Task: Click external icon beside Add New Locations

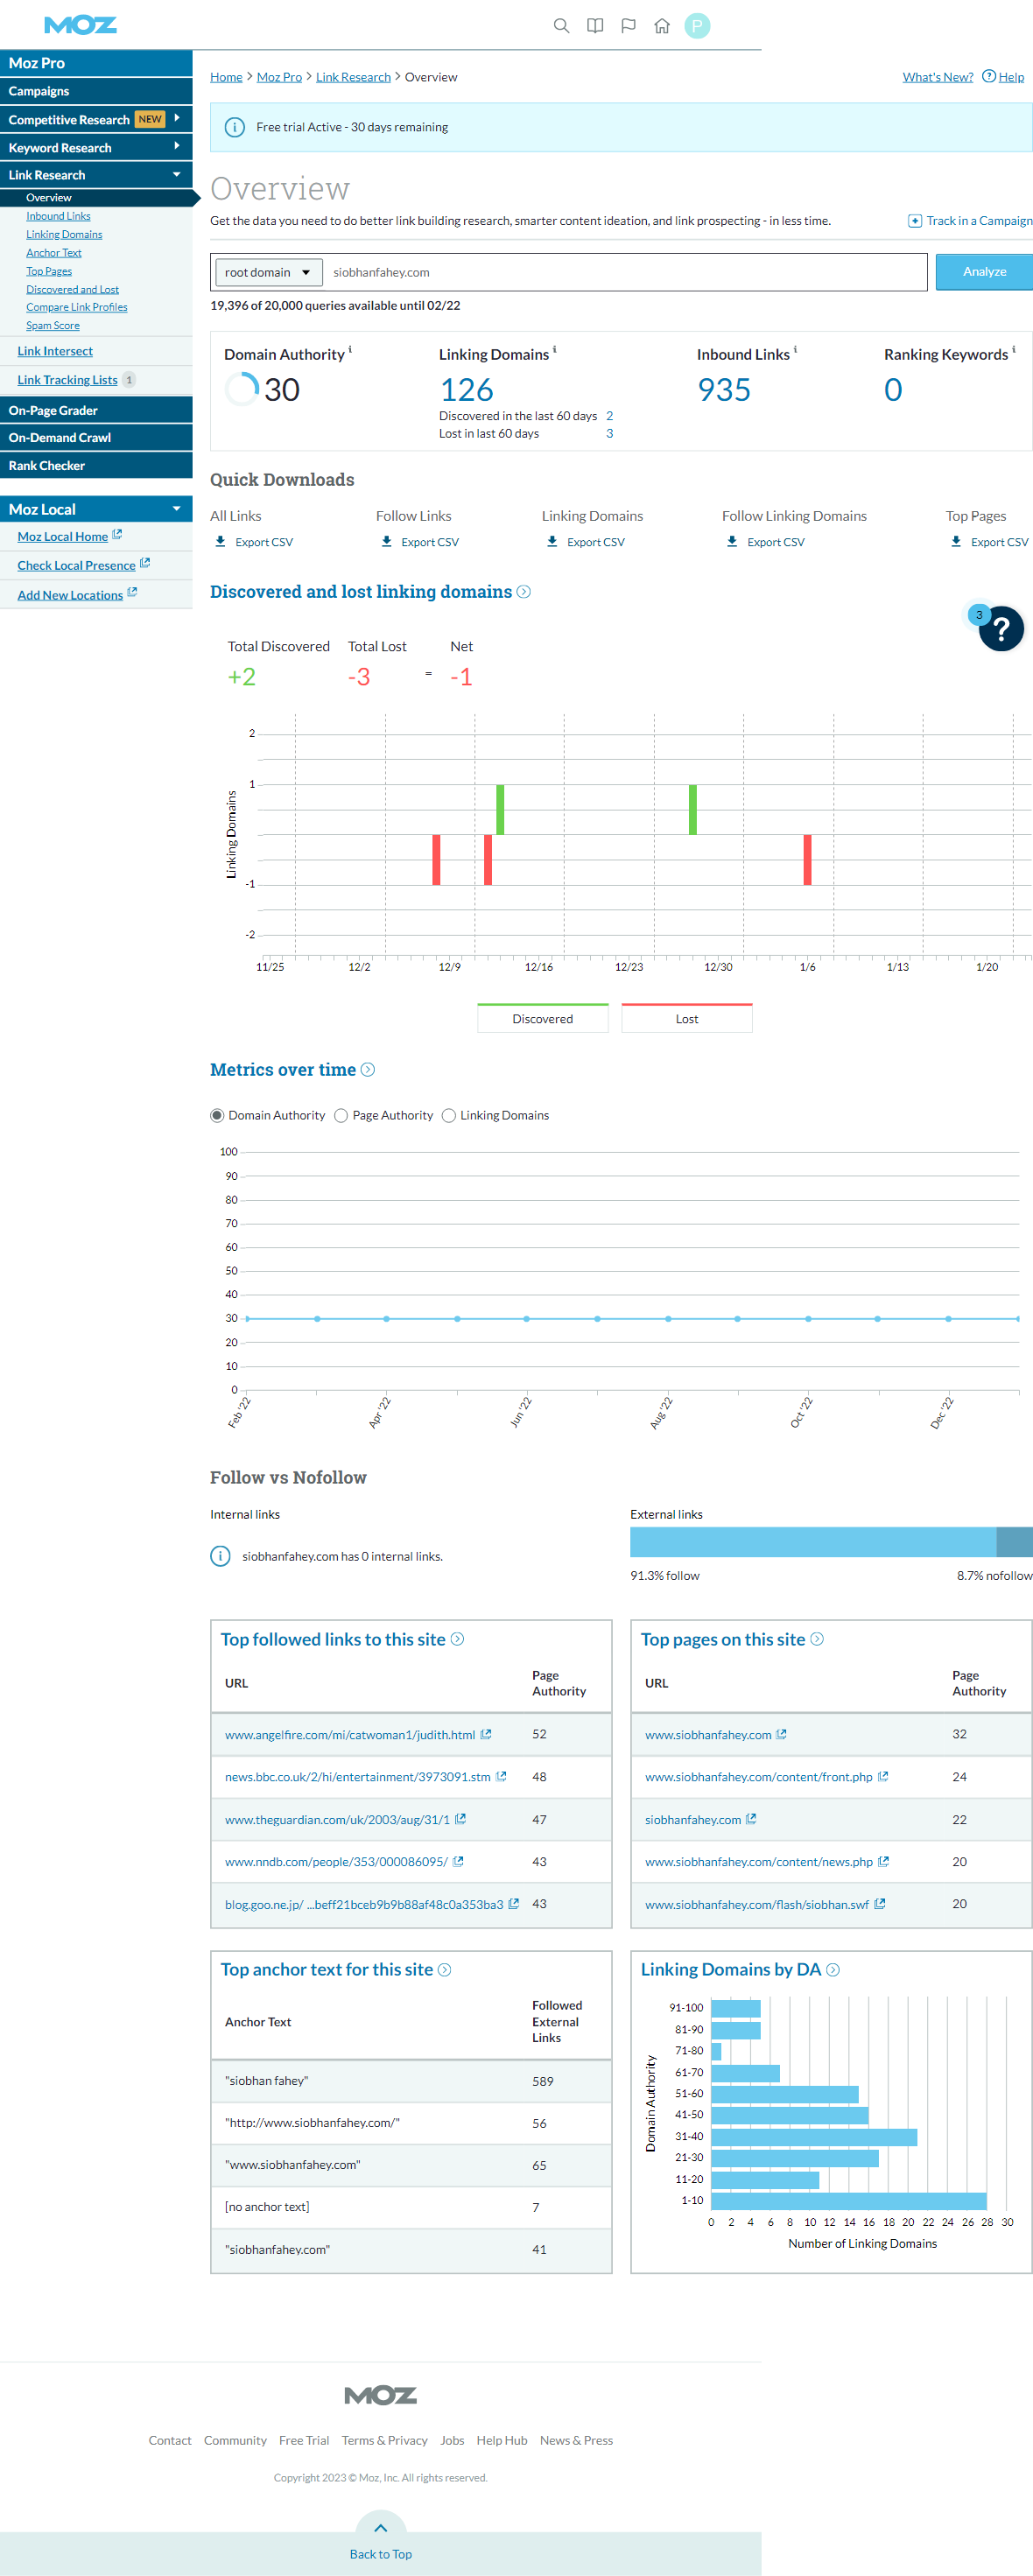Action: click(x=132, y=593)
